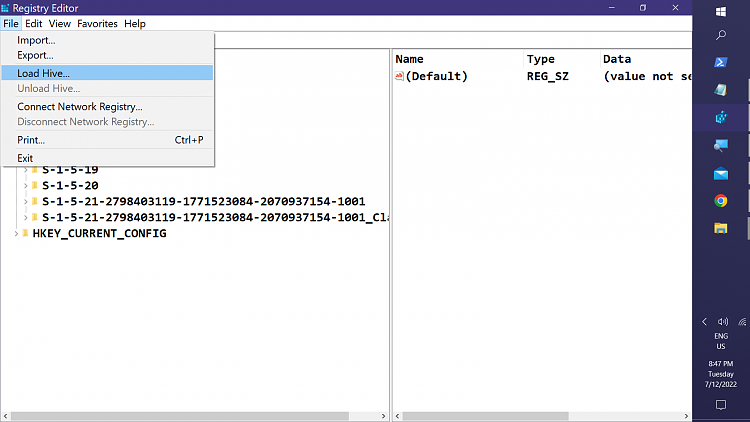The width and height of the screenshot is (750, 422).
Task: Expand the HKEY_CURRENT_CONFIG hive
Action: tap(16, 233)
